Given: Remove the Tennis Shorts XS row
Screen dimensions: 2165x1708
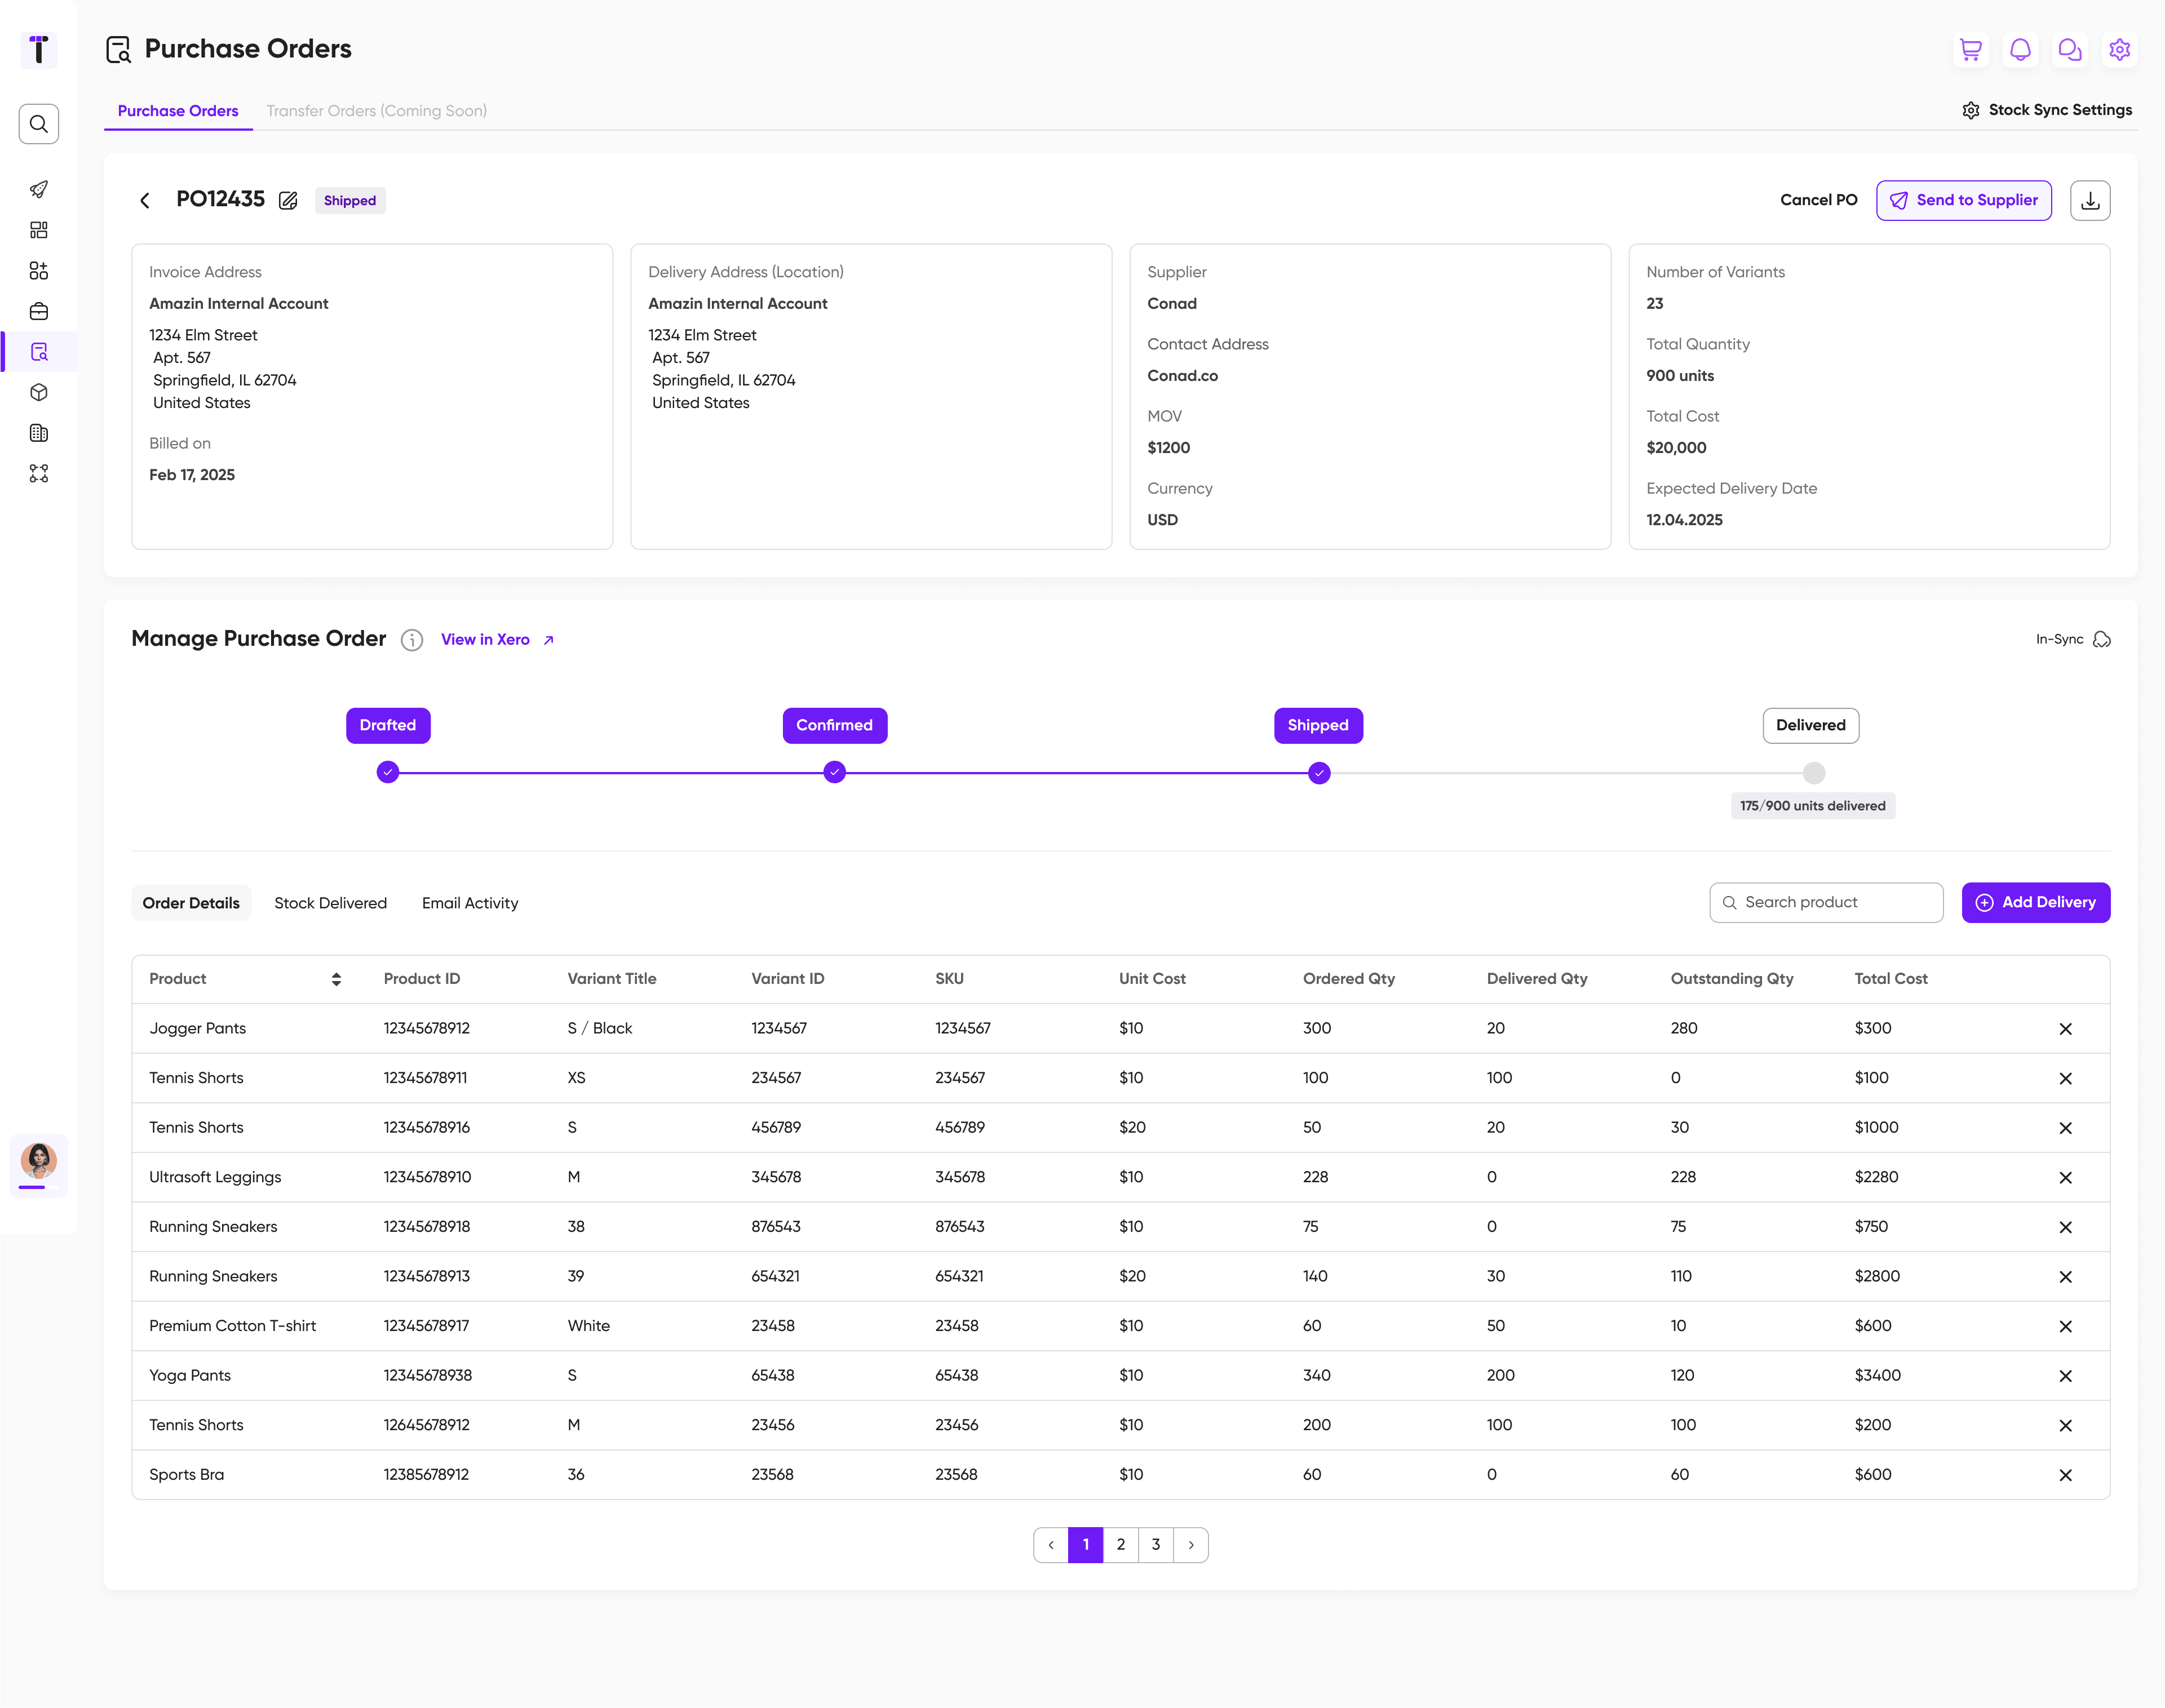Looking at the screenshot, I should 2066,1078.
